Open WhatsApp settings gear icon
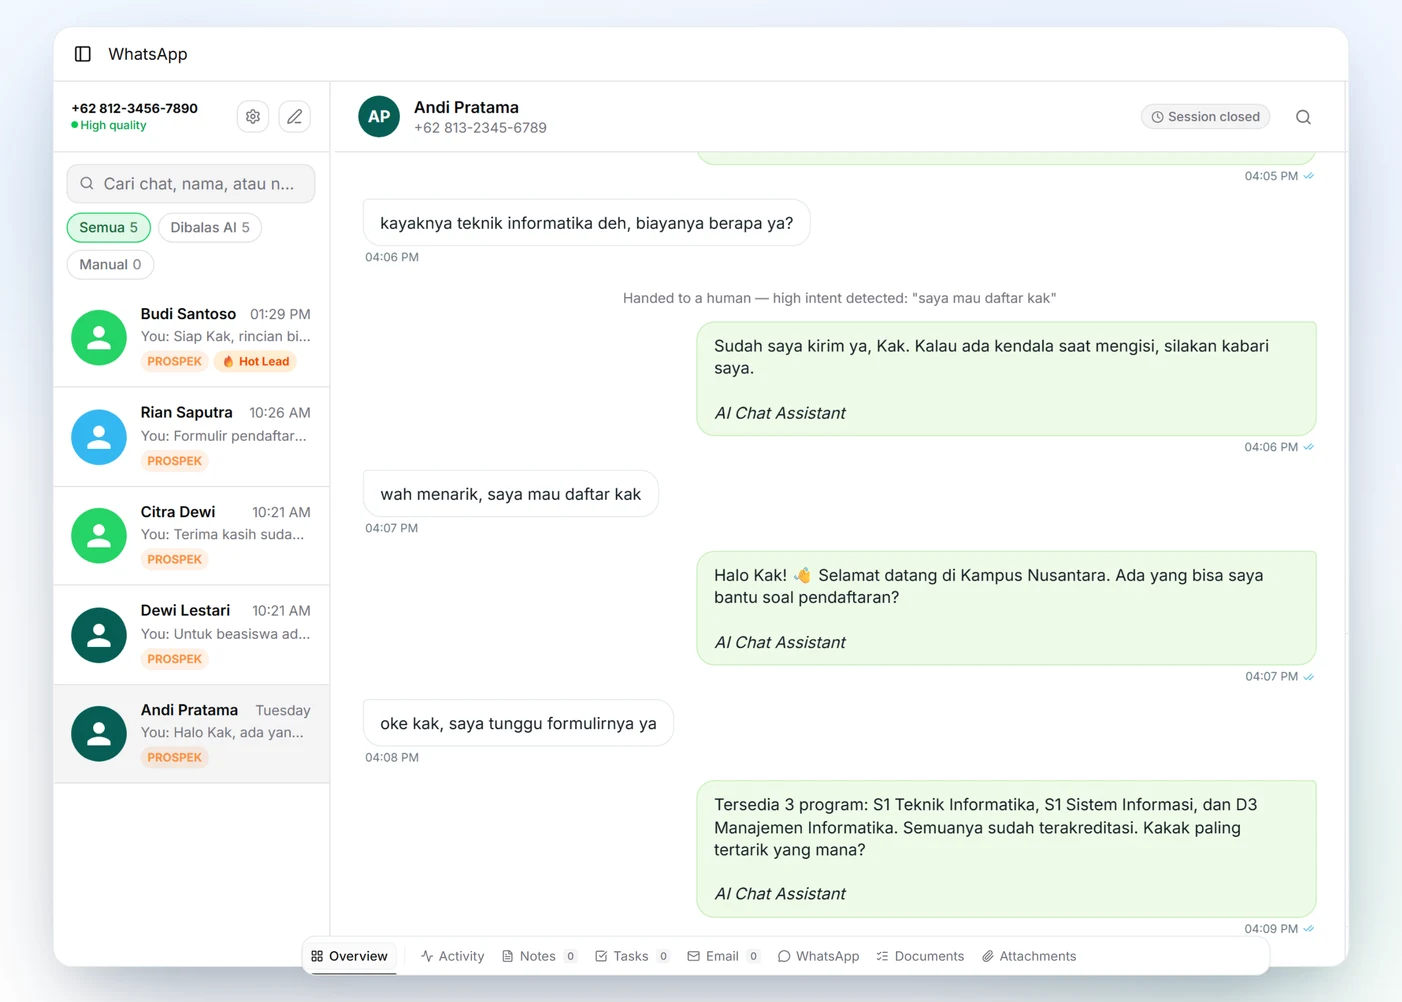The image size is (1402, 1002). point(253,117)
